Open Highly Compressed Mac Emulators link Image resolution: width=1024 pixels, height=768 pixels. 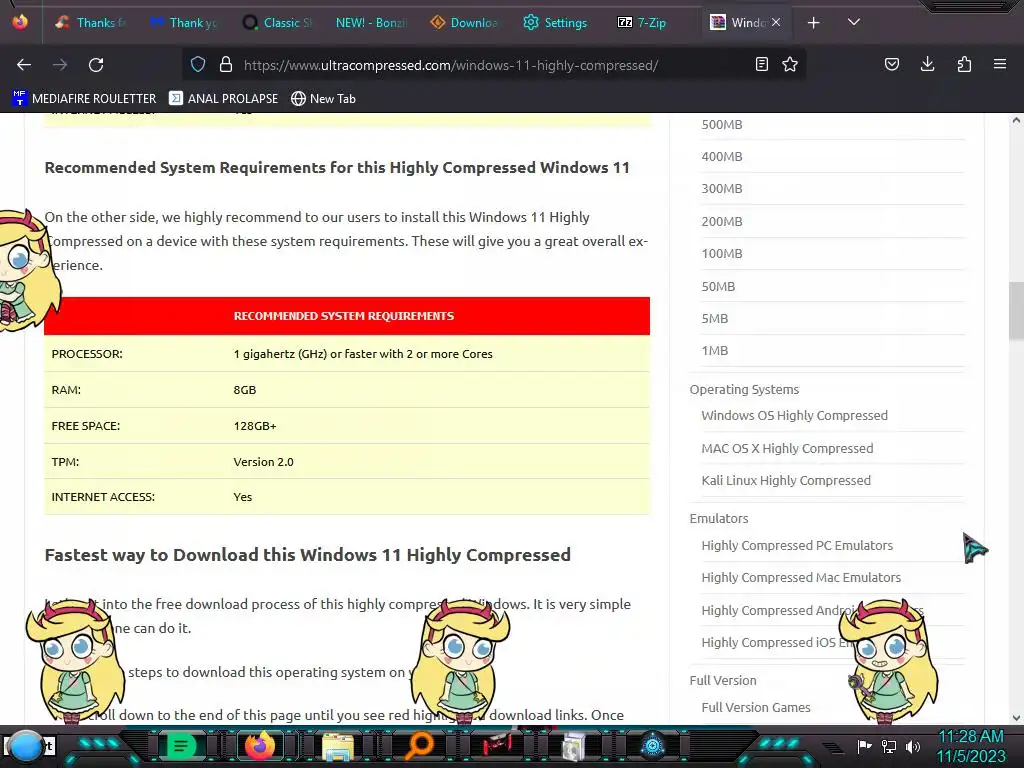point(801,577)
